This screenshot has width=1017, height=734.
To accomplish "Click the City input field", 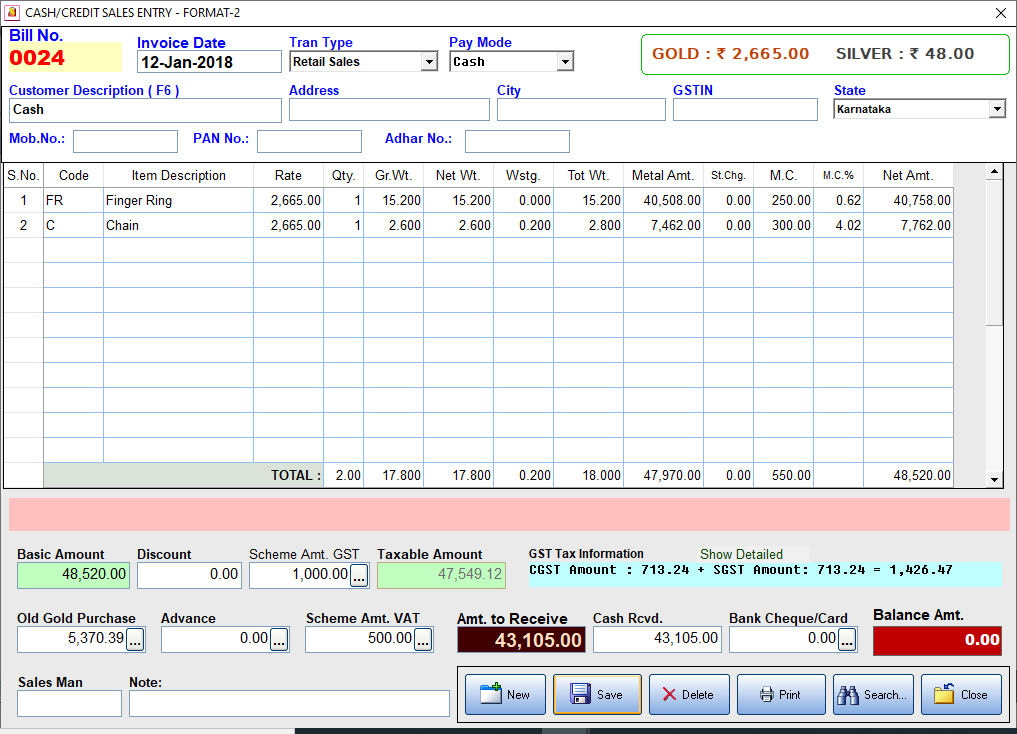I will pos(581,110).
